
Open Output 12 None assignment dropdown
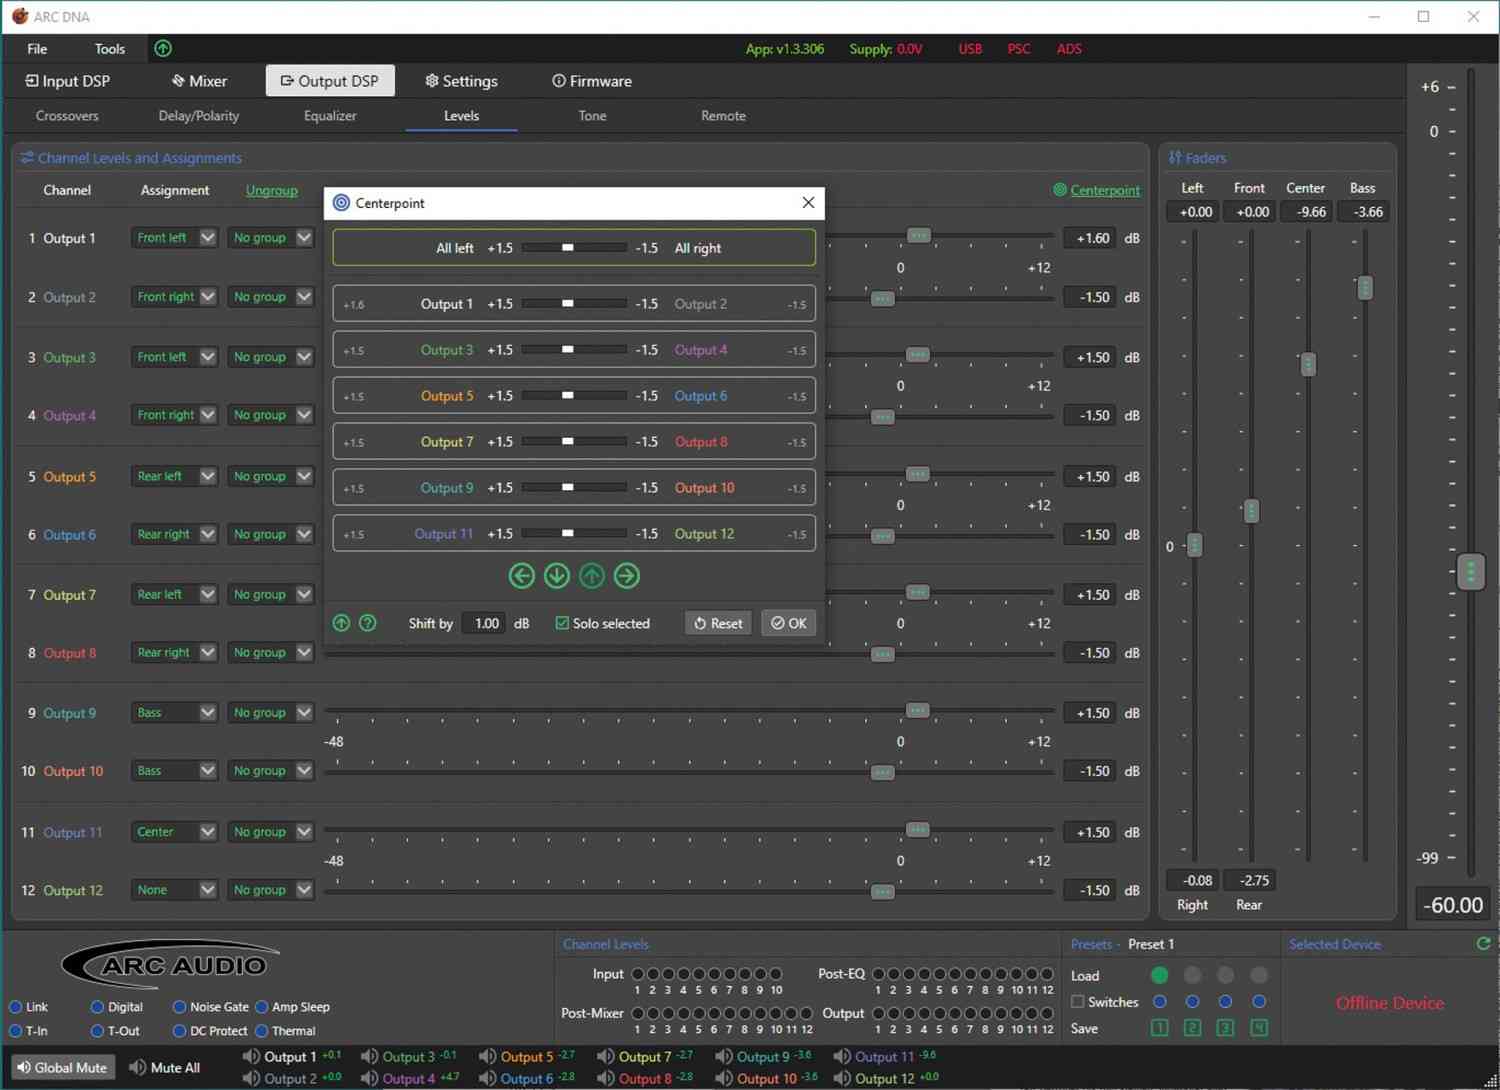click(x=174, y=890)
